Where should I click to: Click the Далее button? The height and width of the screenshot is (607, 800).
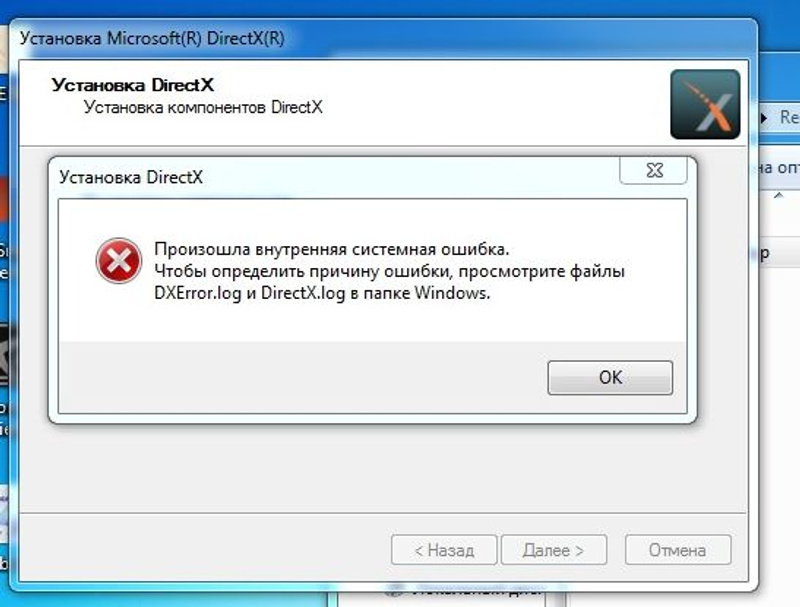click(554, 550)
